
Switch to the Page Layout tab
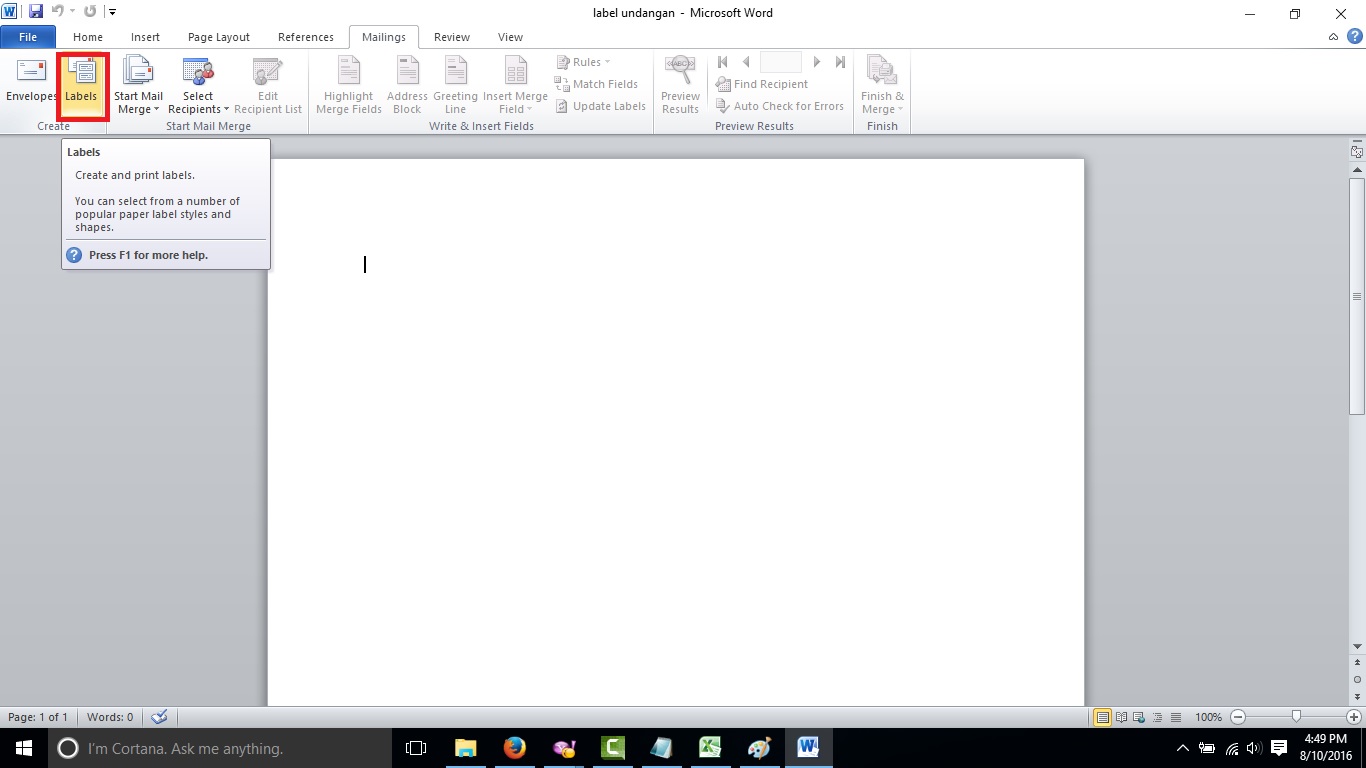[219, 37]
